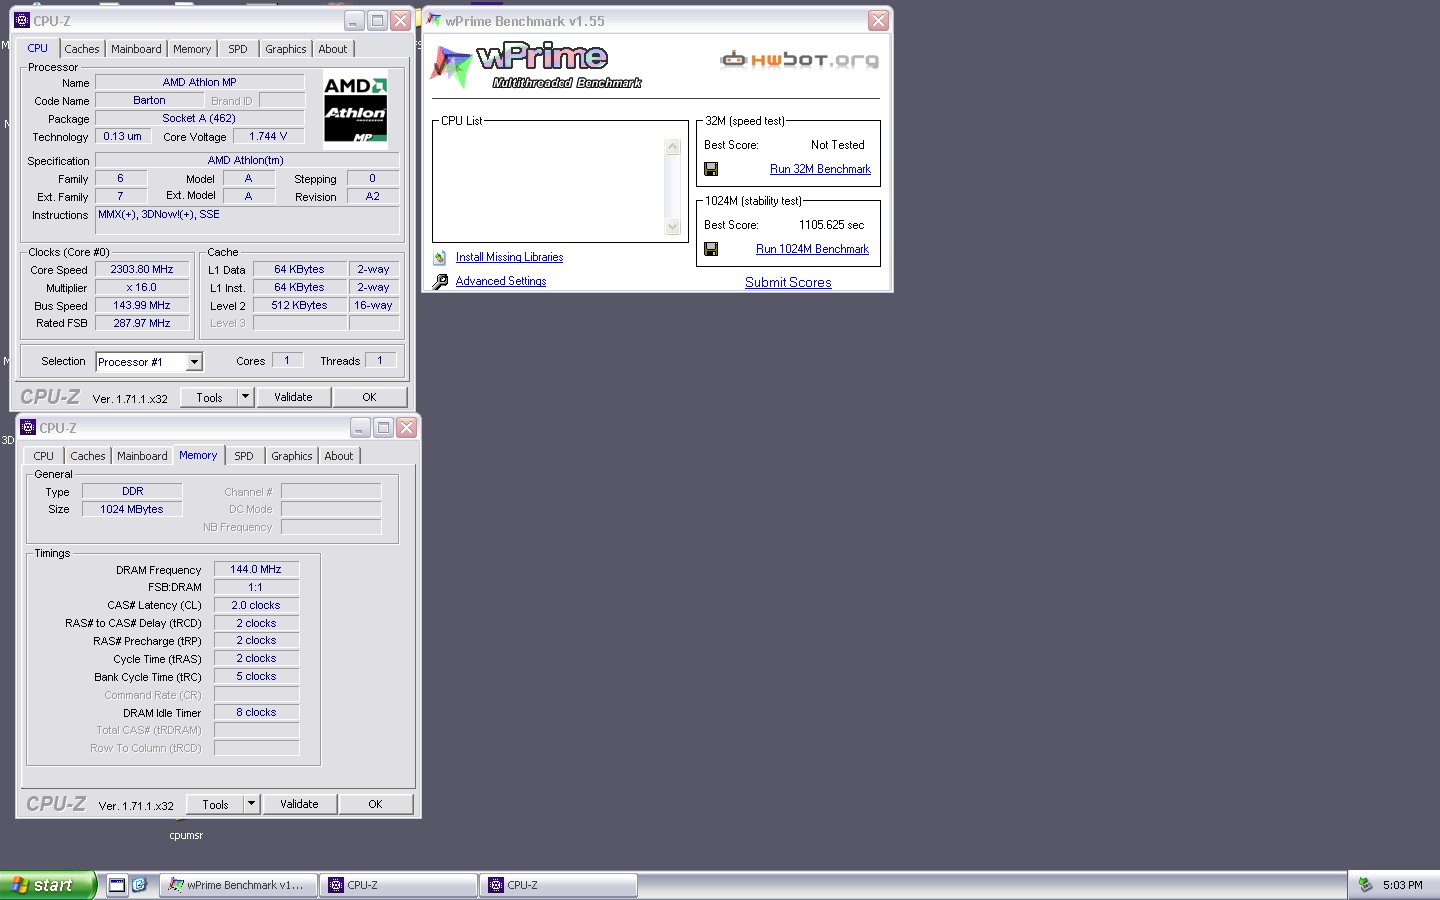Click the save icon beside Run 32M Benchmark
The height and width of the screenshot is (900, 1440).
(x=711, y=169)
